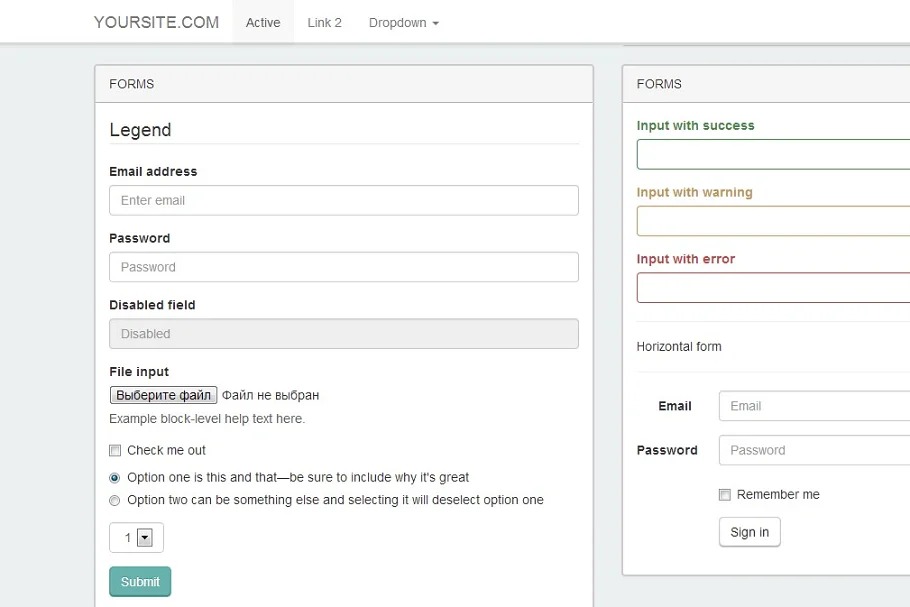
Task: Open the number select dropdown arrow
Action: click(x=144, y=538)
